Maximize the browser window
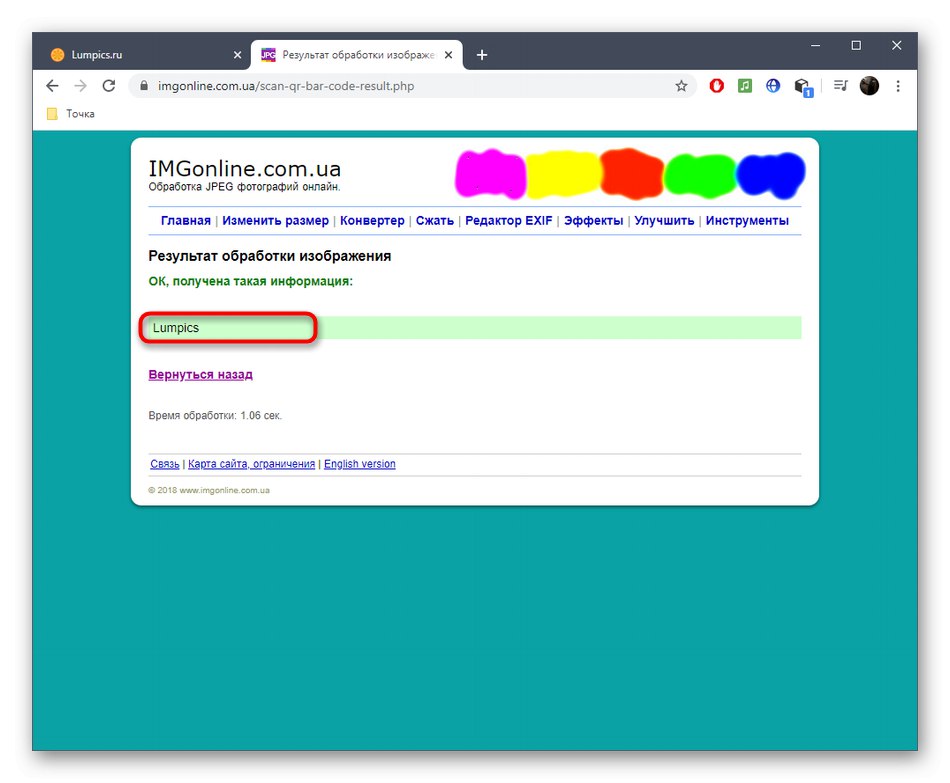 click(x=856, y=45)
